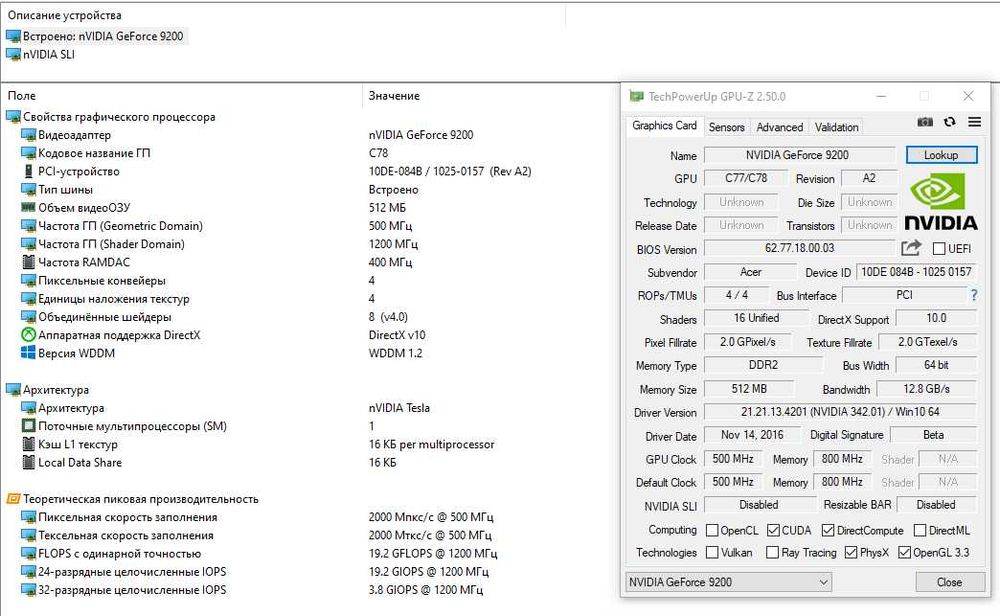Screen dimensions: 1000x616
Task: Open the Advanced tab
Action: point(779,128)
